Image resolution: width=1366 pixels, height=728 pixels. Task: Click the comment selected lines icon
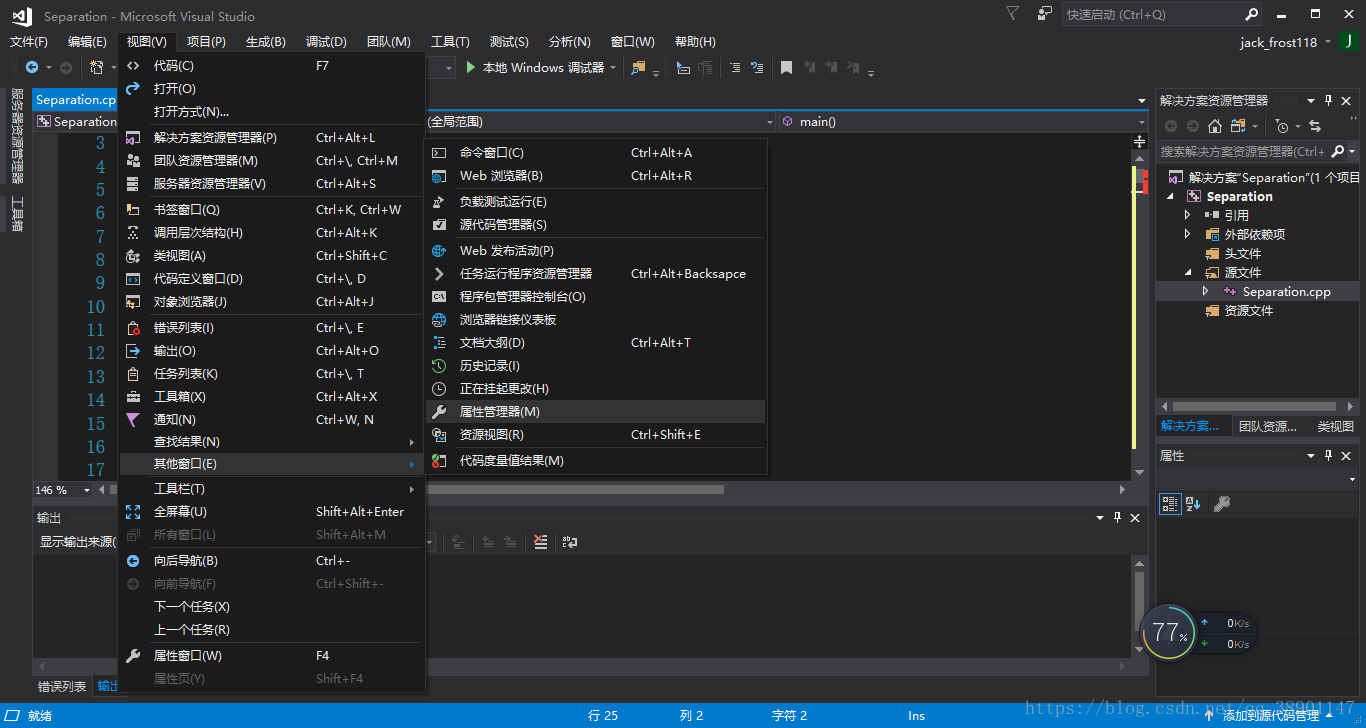click(x=735, y=67)
